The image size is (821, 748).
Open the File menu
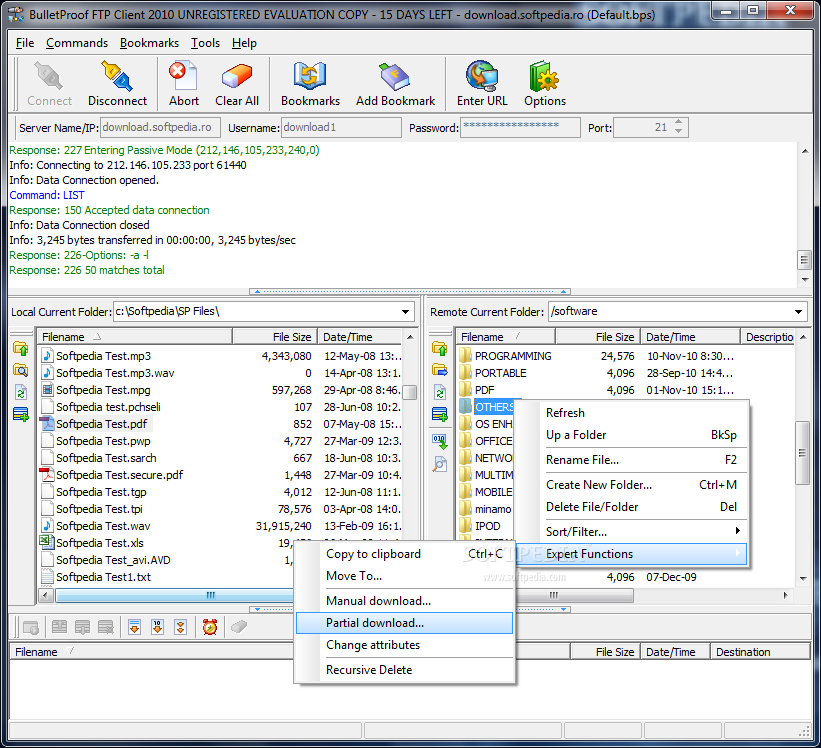tap(25, 43)
